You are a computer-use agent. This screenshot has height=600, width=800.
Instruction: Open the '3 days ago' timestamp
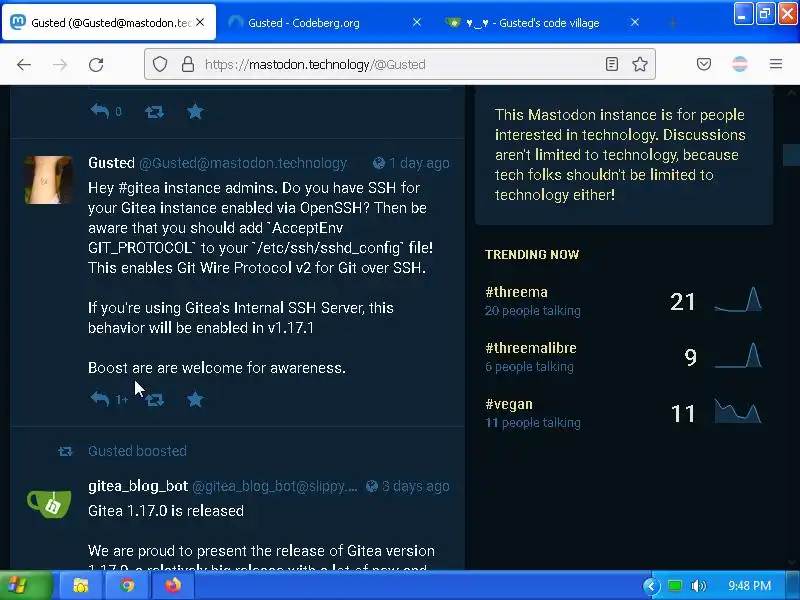(x=416, y=486)
